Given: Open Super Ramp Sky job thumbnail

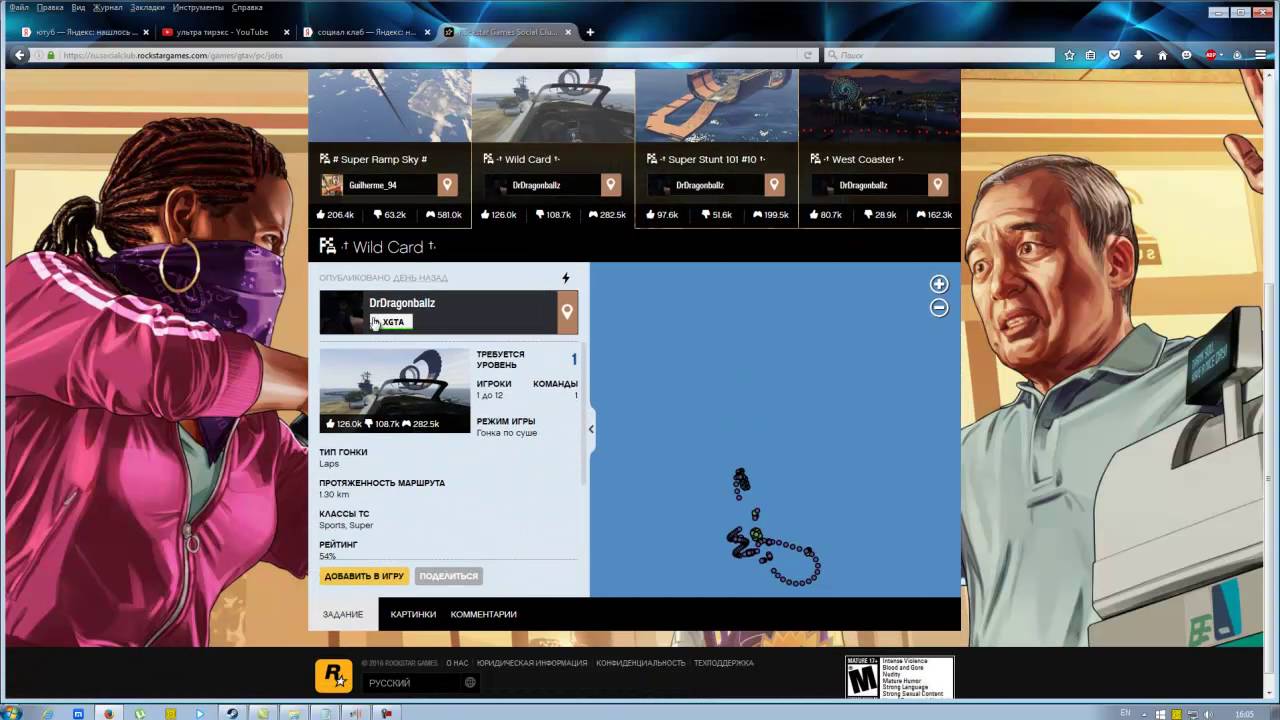Looking at the screenshot, I should 389,106.
